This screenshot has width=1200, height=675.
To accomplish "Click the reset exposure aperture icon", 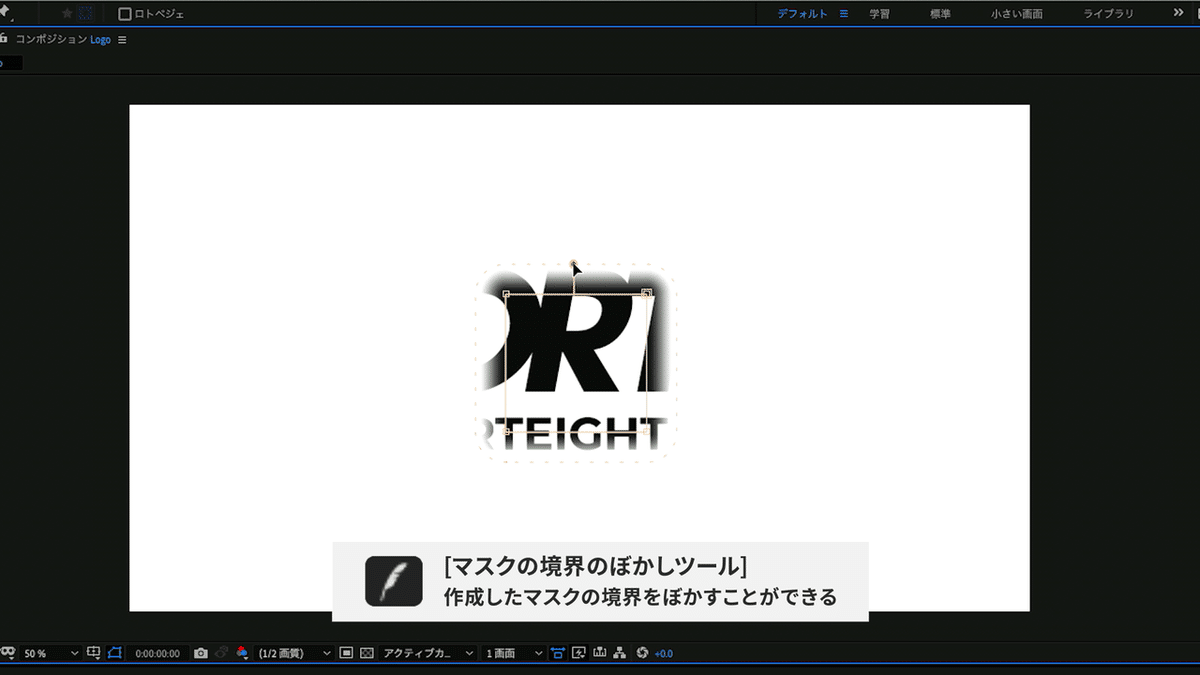I will (x=643, y=653).
